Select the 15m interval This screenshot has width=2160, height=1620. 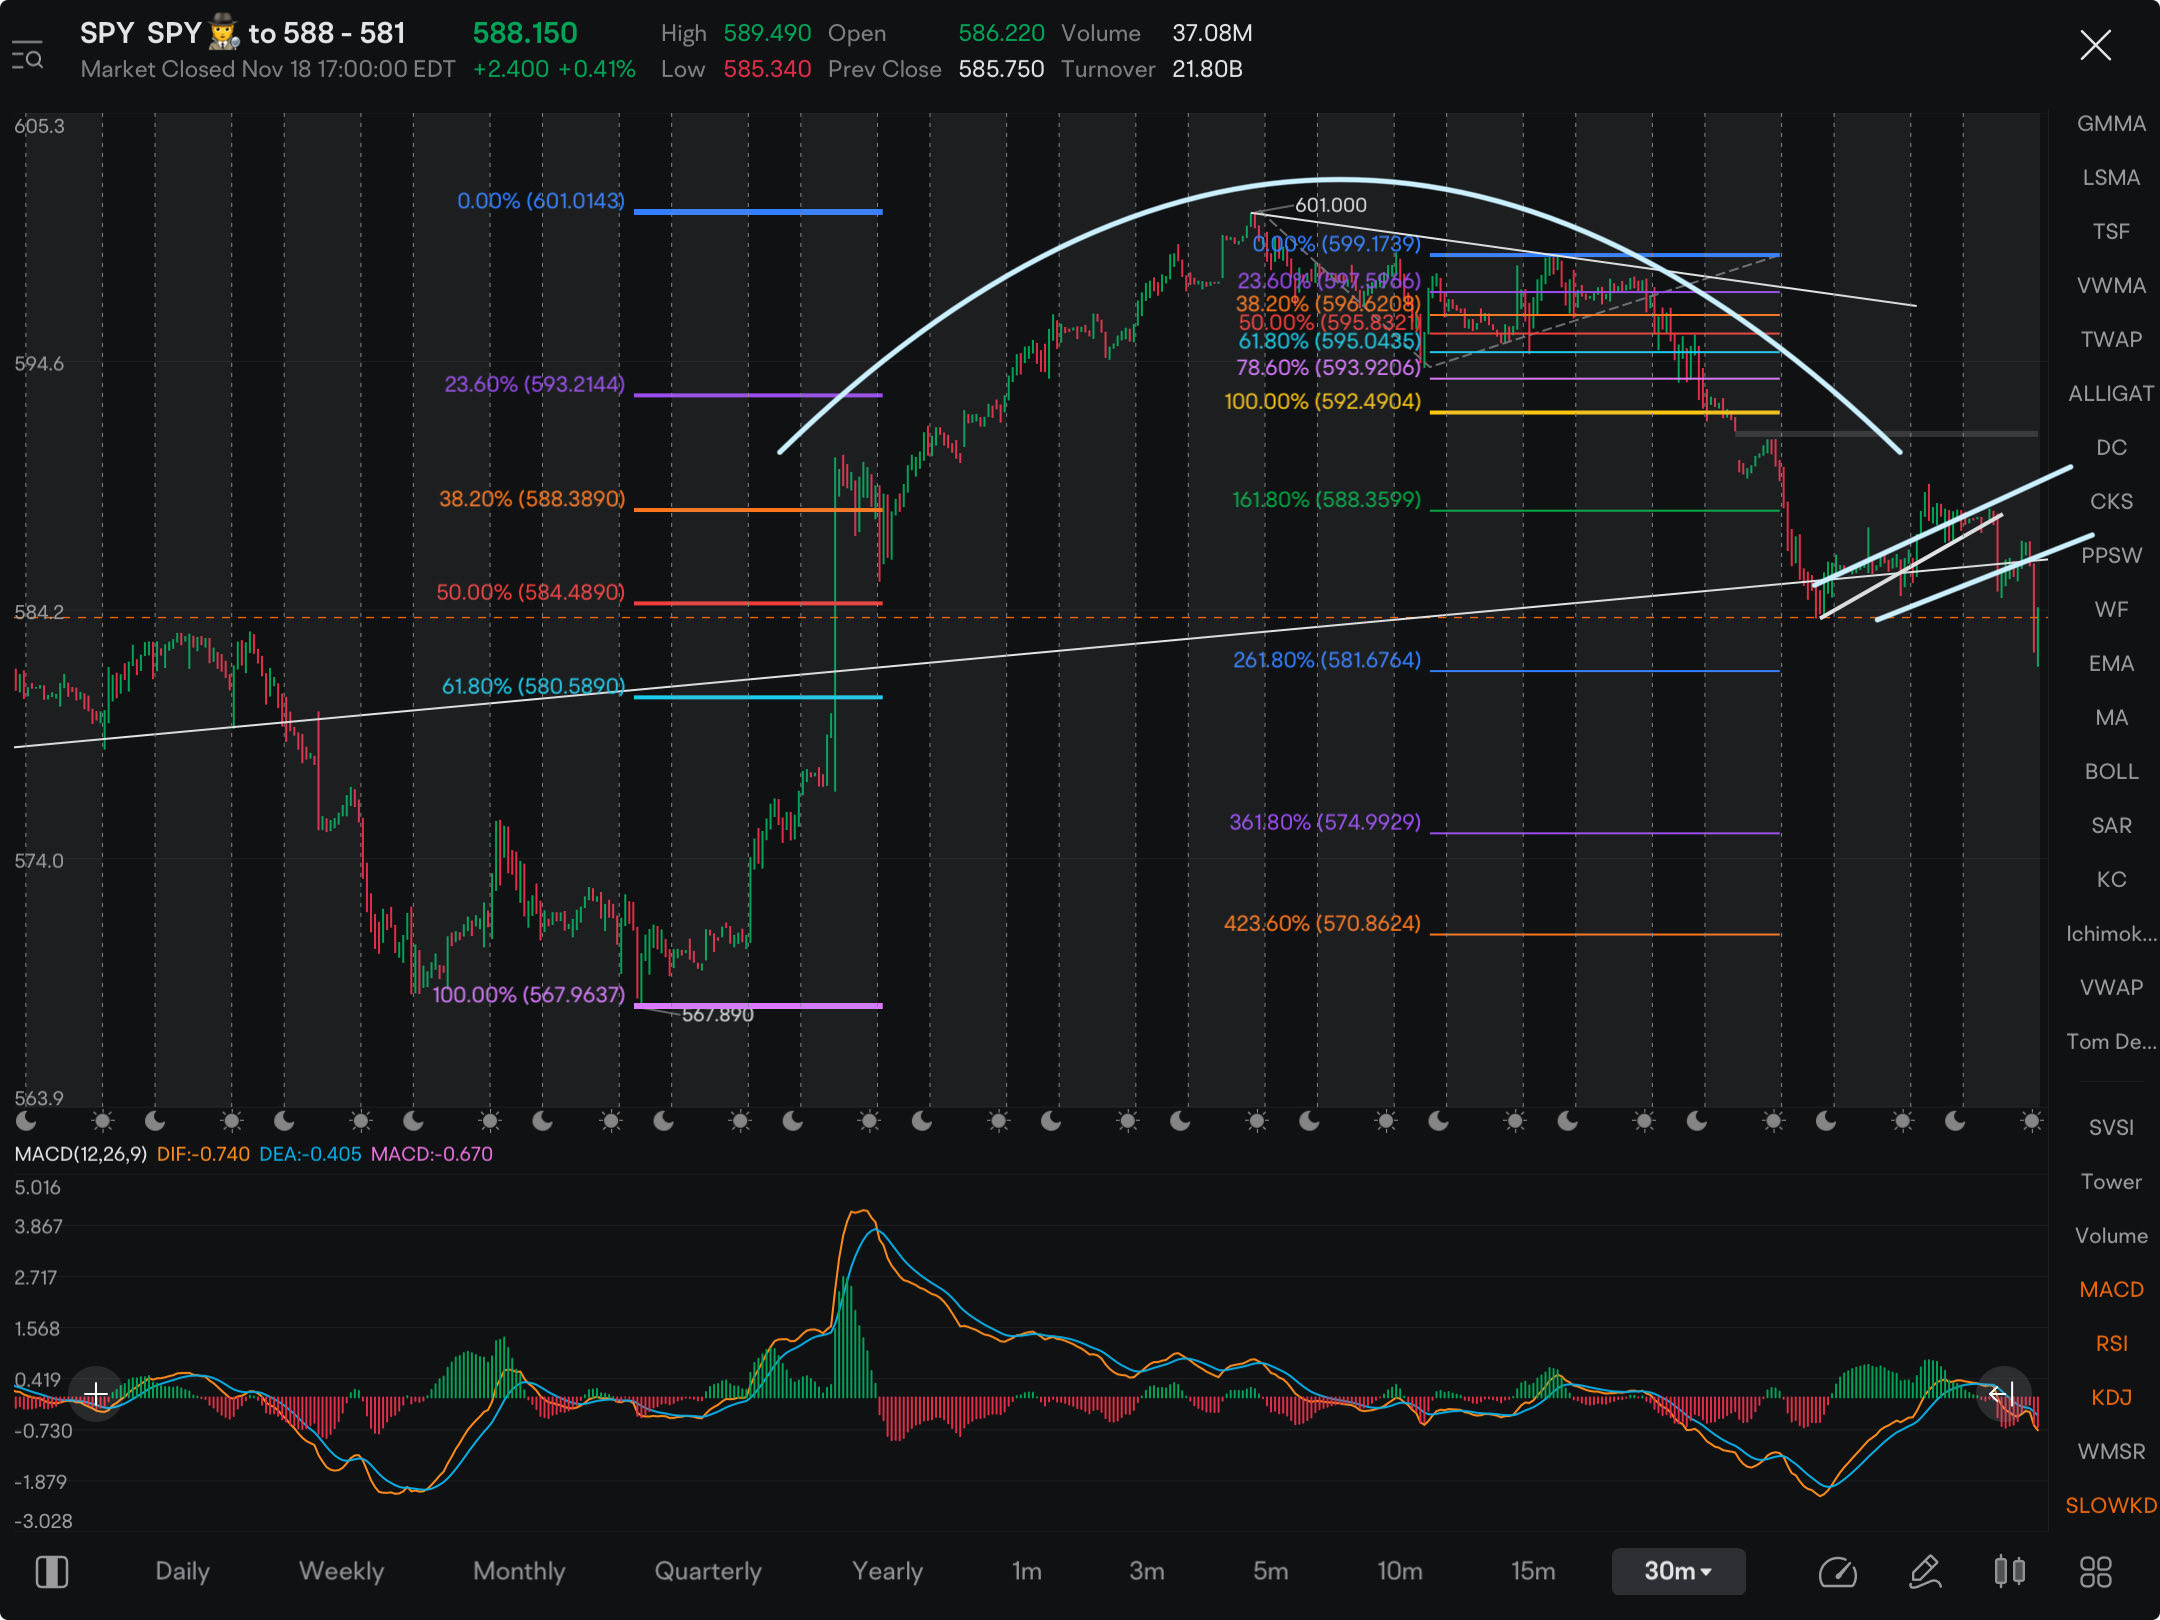pos(1533,1571)
